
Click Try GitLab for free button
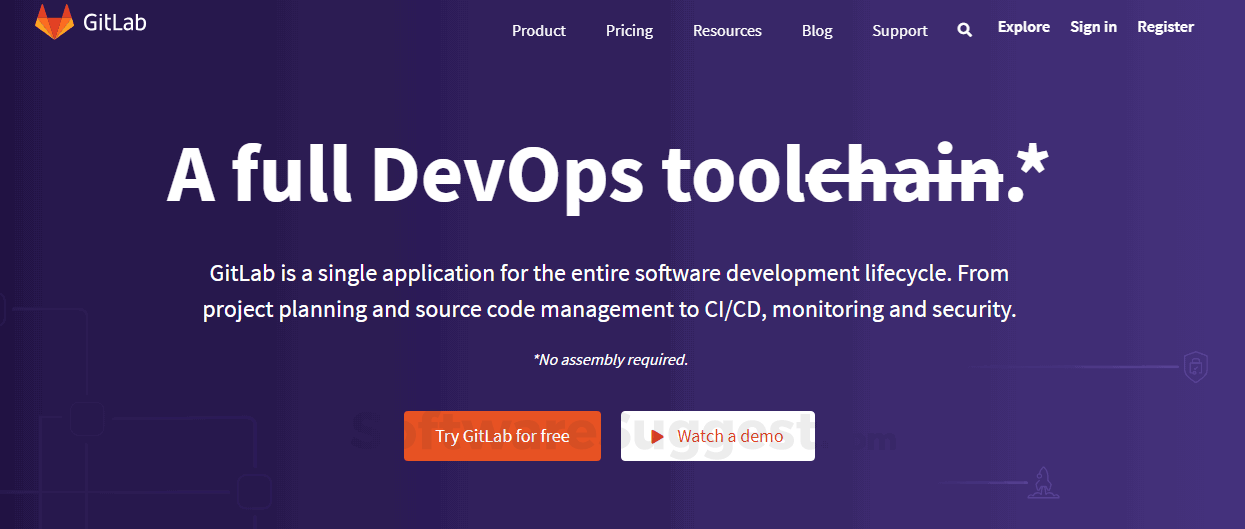(x=502, y=436)
